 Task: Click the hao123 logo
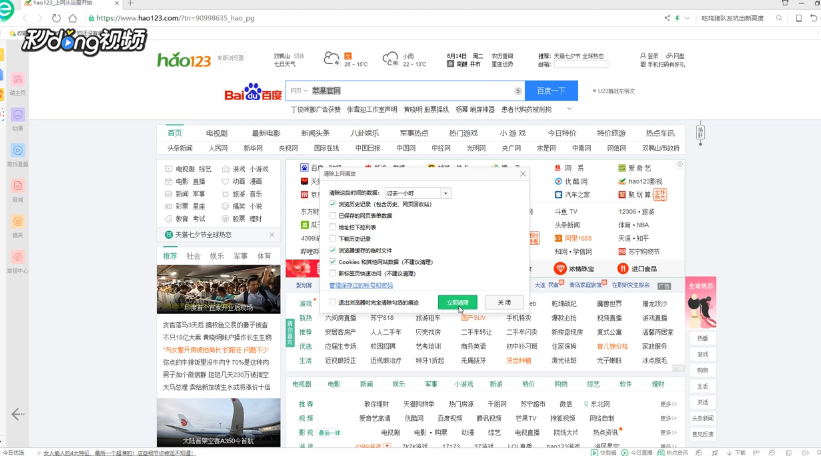(x=184, y=60)
